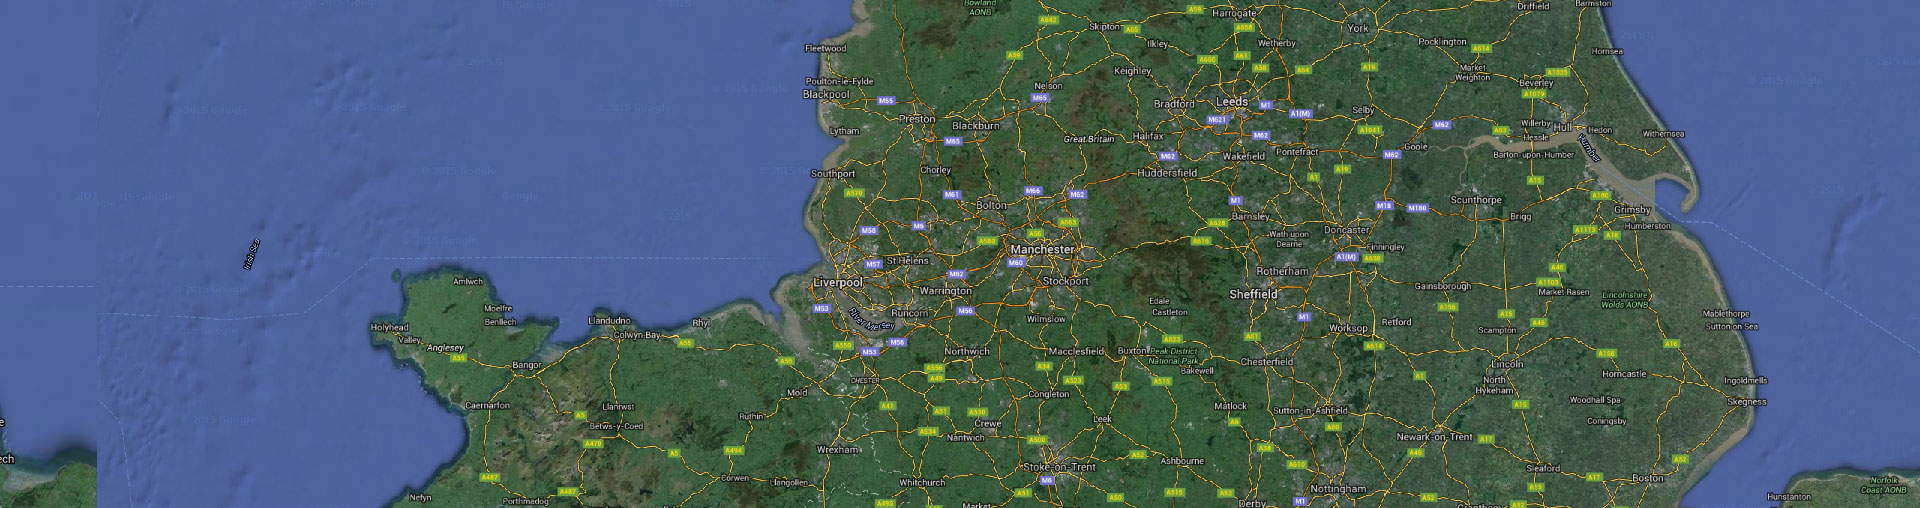Click the Great Britain label

click(1088, 139)
